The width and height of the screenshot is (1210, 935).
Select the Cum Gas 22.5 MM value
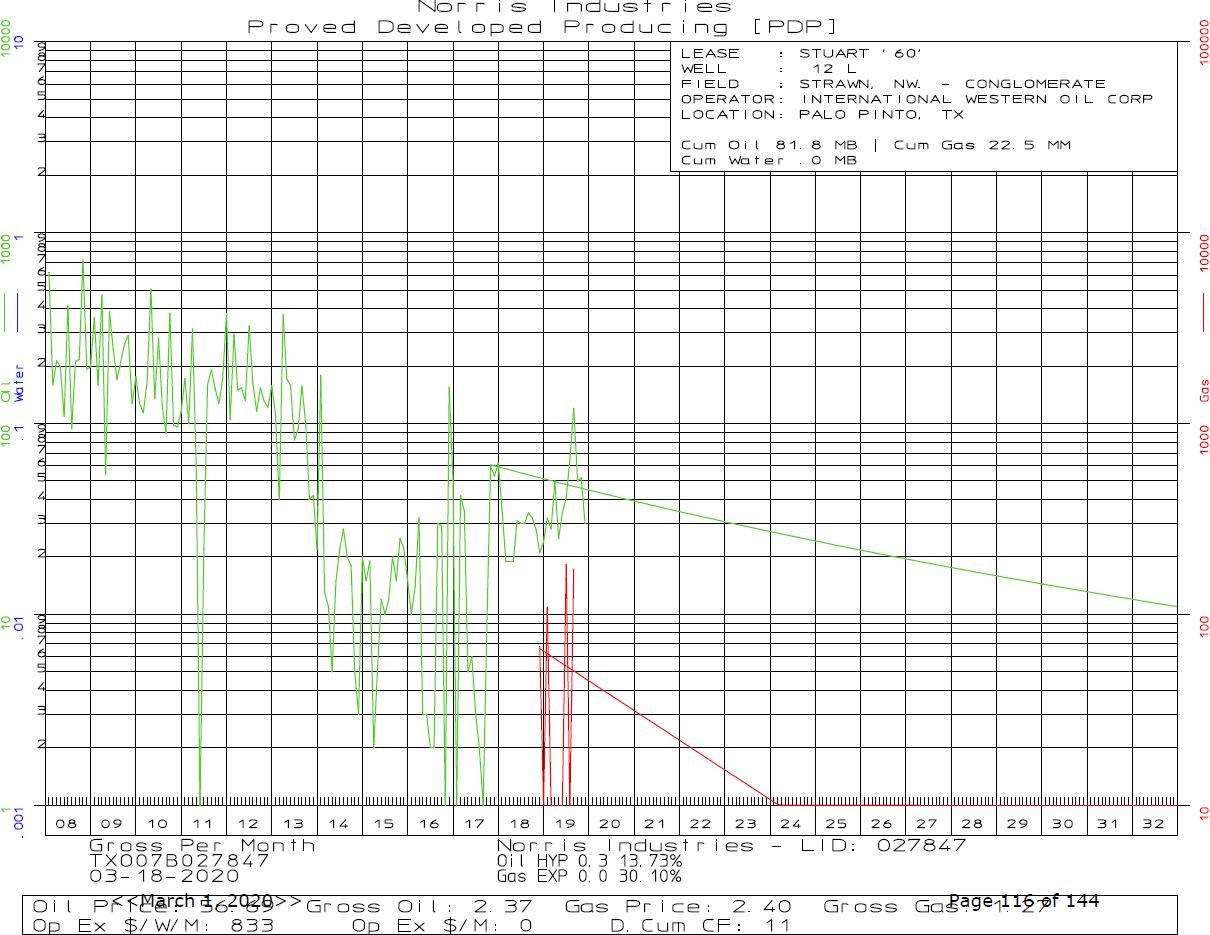pos(981,145)
